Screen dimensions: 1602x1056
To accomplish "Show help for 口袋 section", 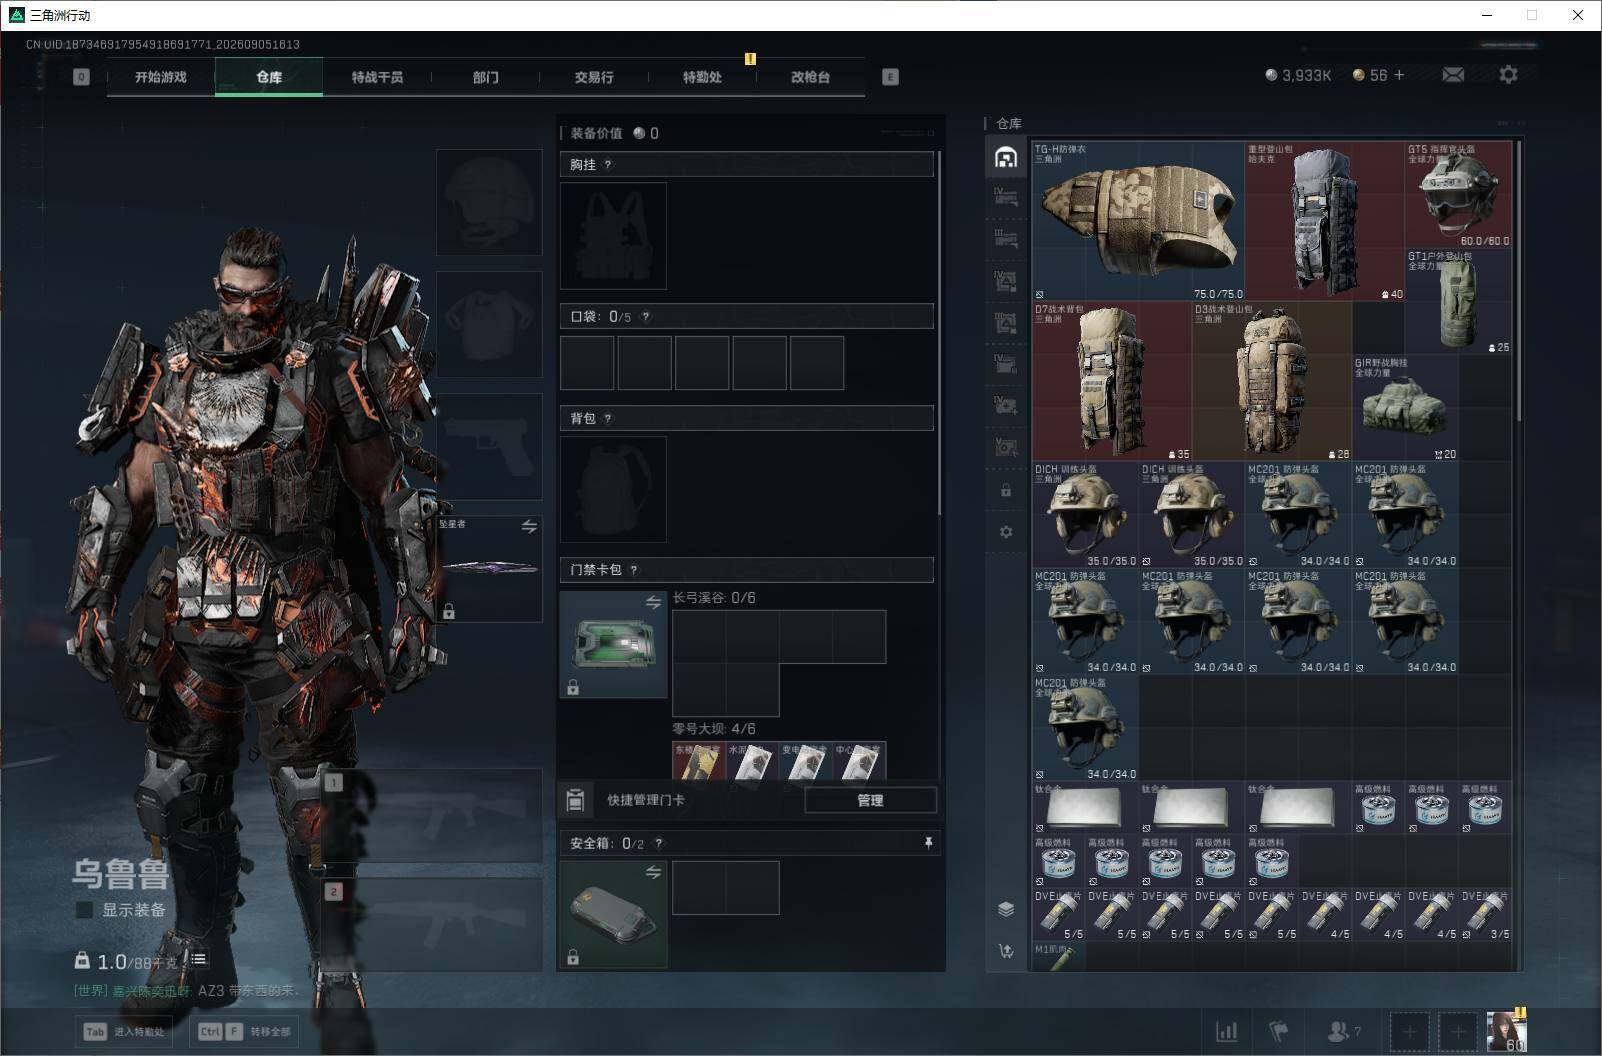I will tap(646, 317).
